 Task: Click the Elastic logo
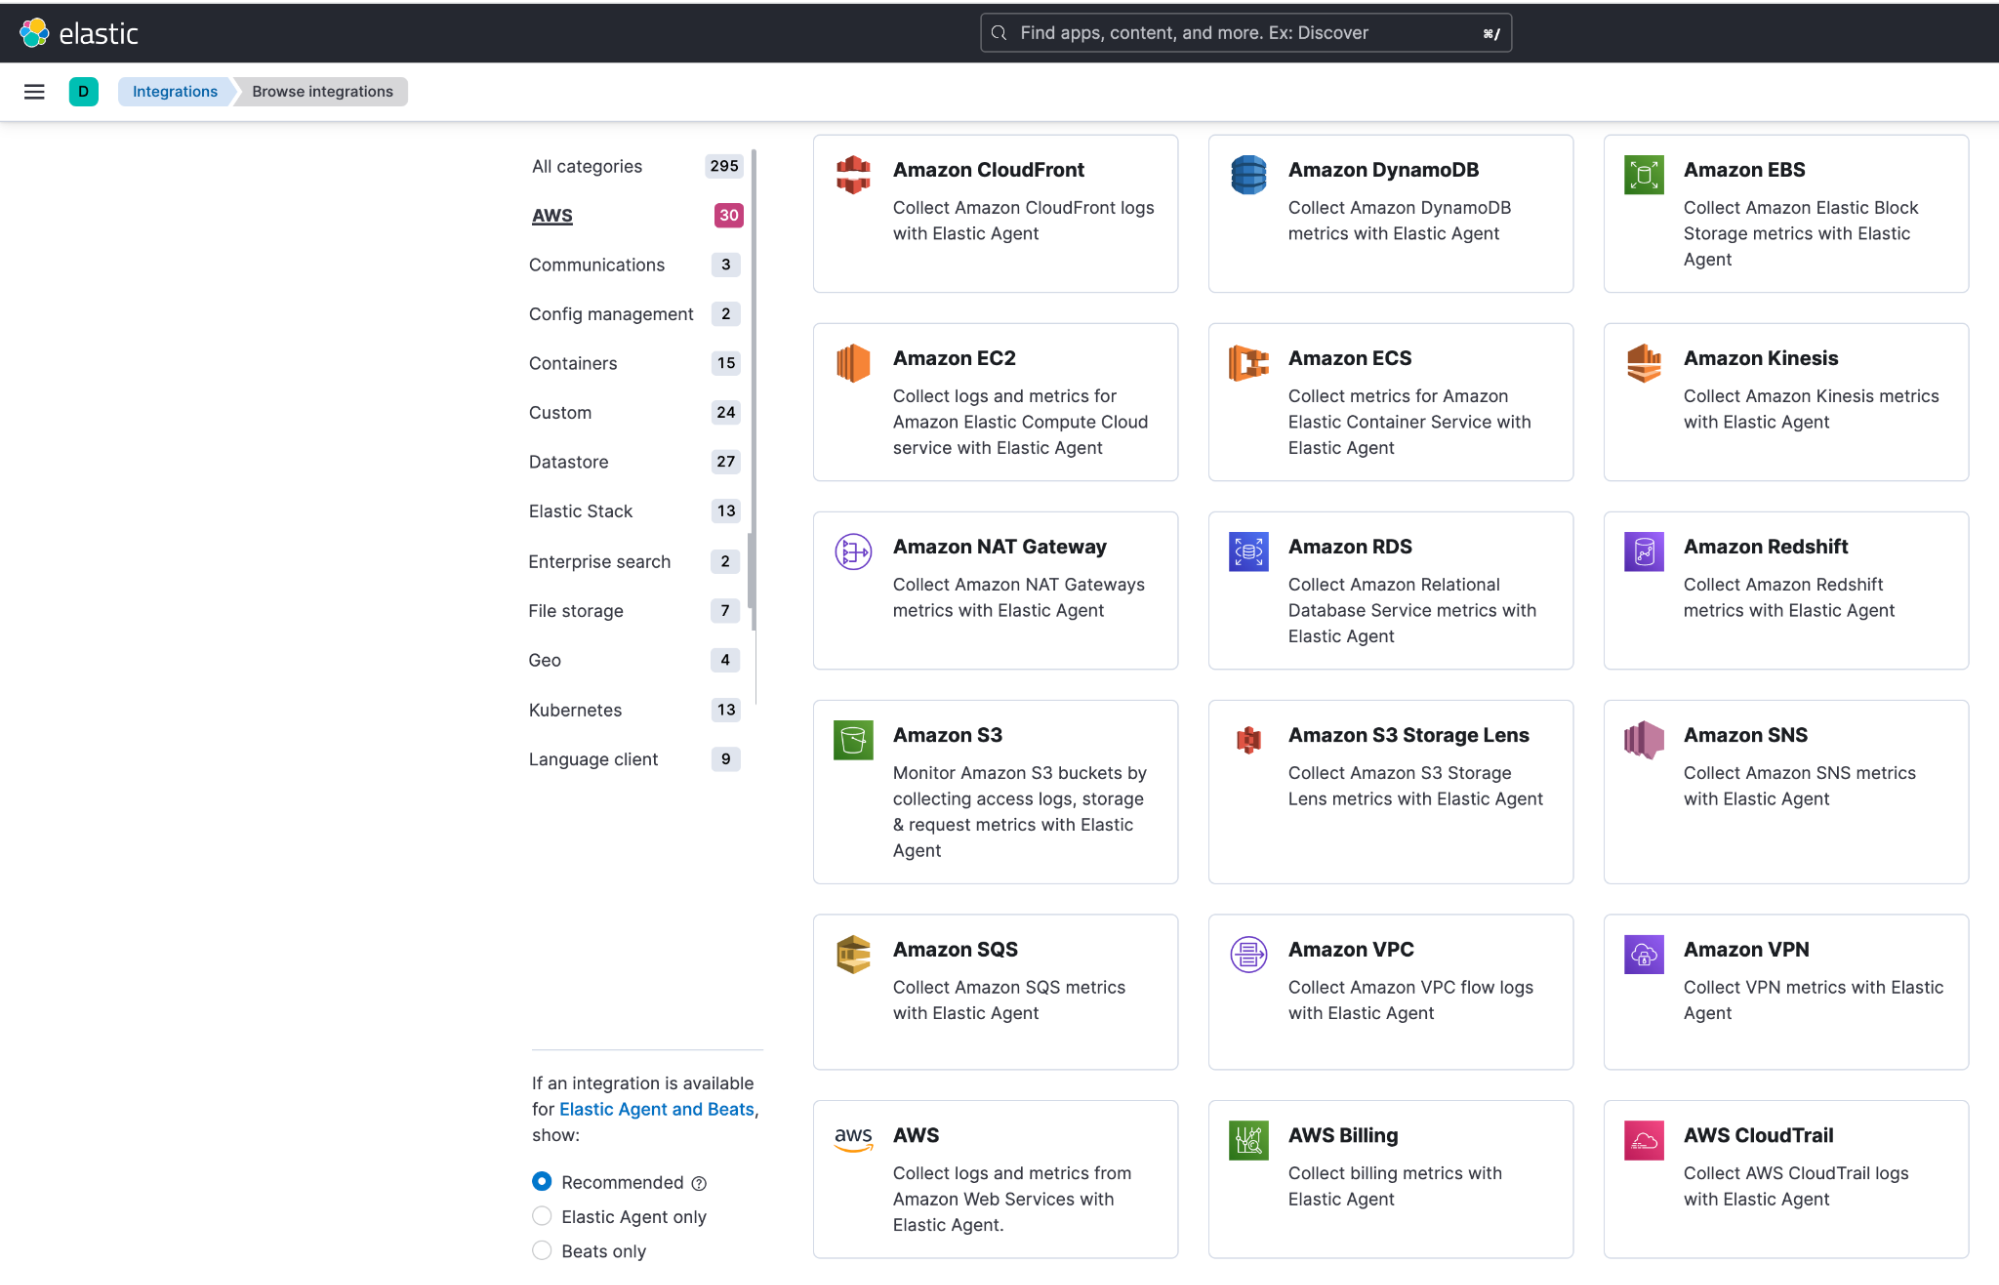point(78,33)
